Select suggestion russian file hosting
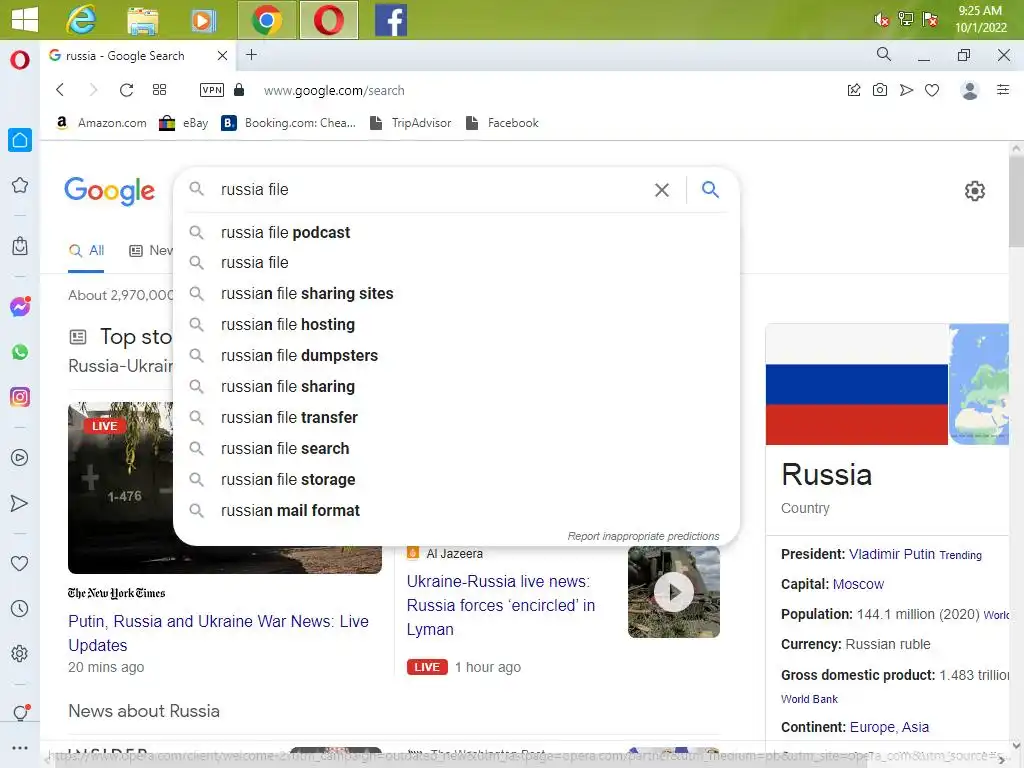Image resolution: width=1024 pixels, height=768 pixels. click(456, 325)
